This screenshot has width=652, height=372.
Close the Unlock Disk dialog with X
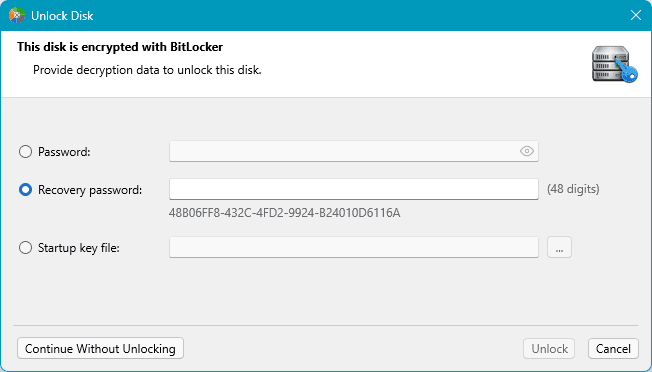635,15
